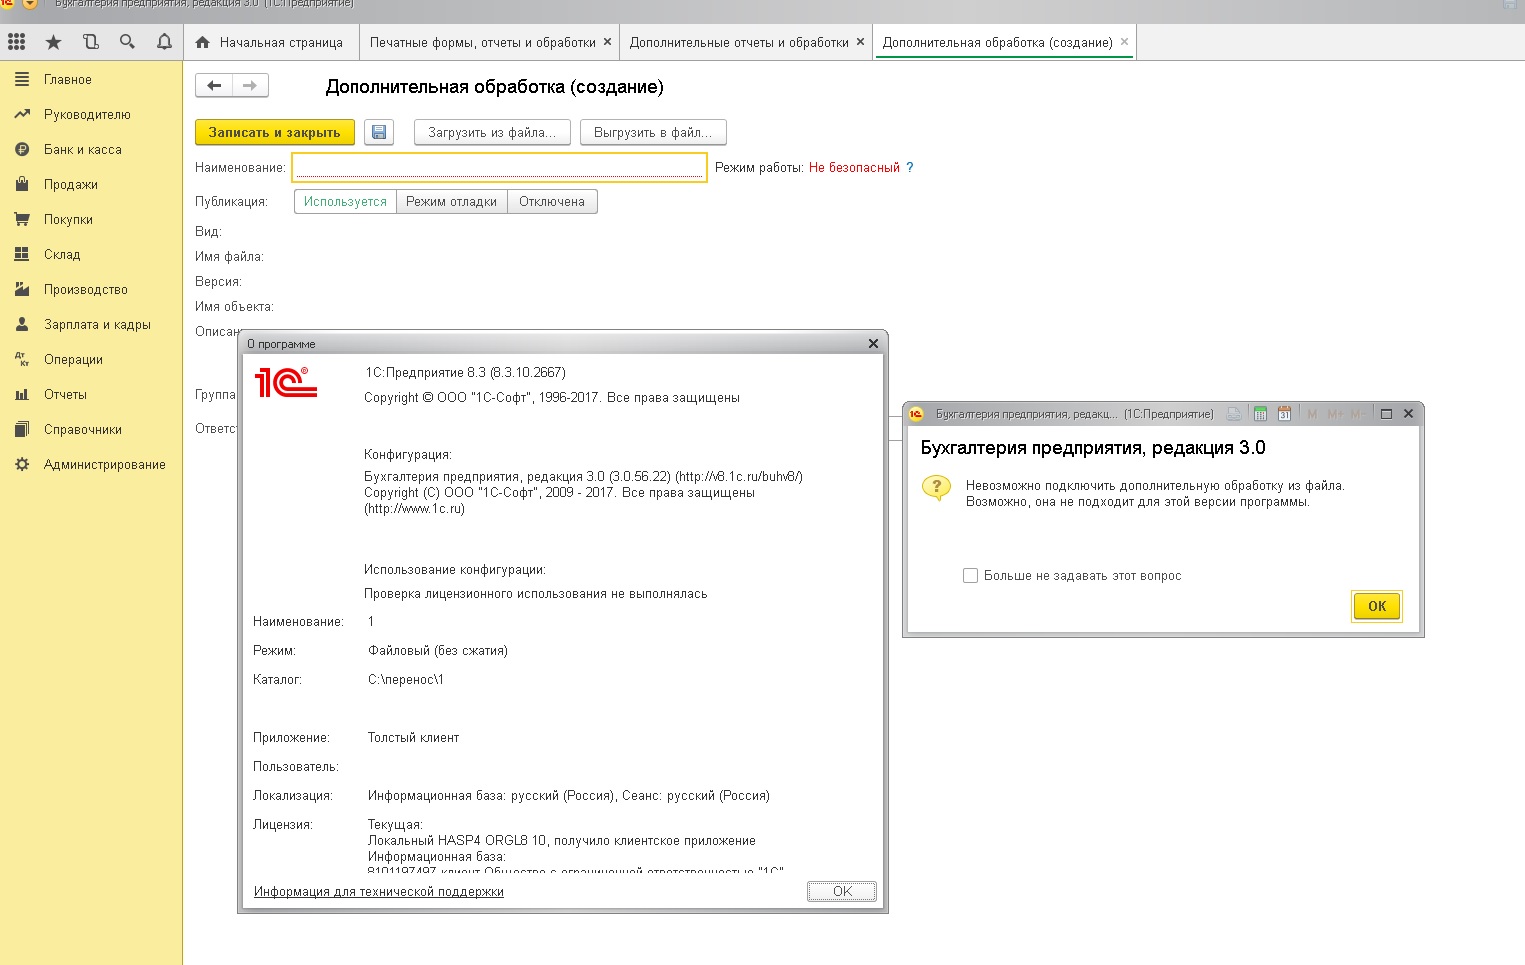The height and width of the screenshot is (965, 1525).
Task: Set publication to Отключена
Action: coord(552,201)
